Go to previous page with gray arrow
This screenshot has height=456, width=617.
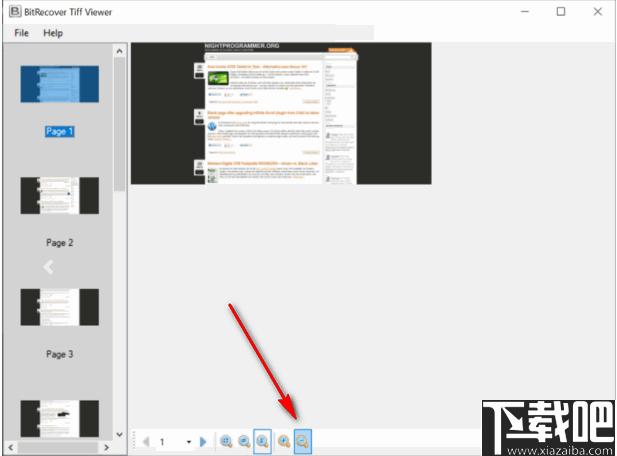click(146, 442)
